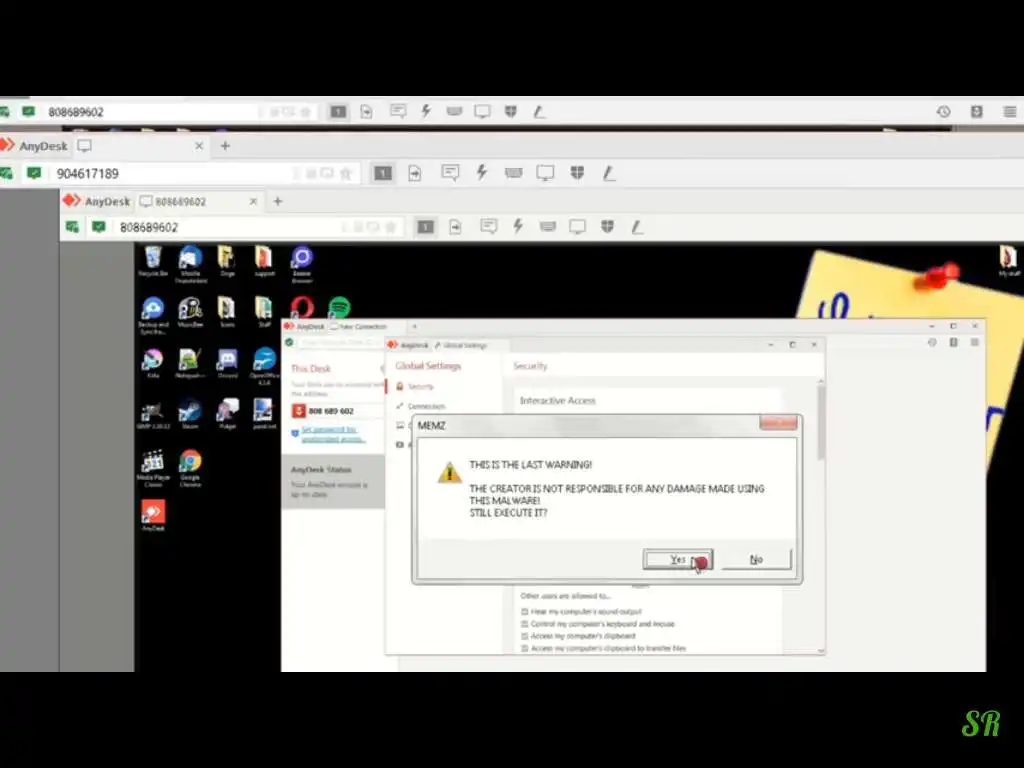
Task: Toggle Access my computer's clipboard checkbox
Action: pyautogui.click(x=524, y=635)
